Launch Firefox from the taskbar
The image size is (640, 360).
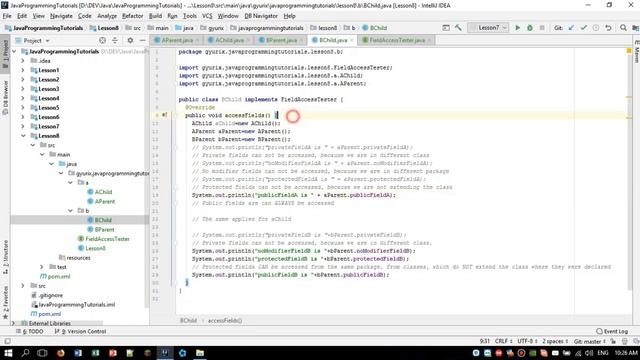pos(60,353)
